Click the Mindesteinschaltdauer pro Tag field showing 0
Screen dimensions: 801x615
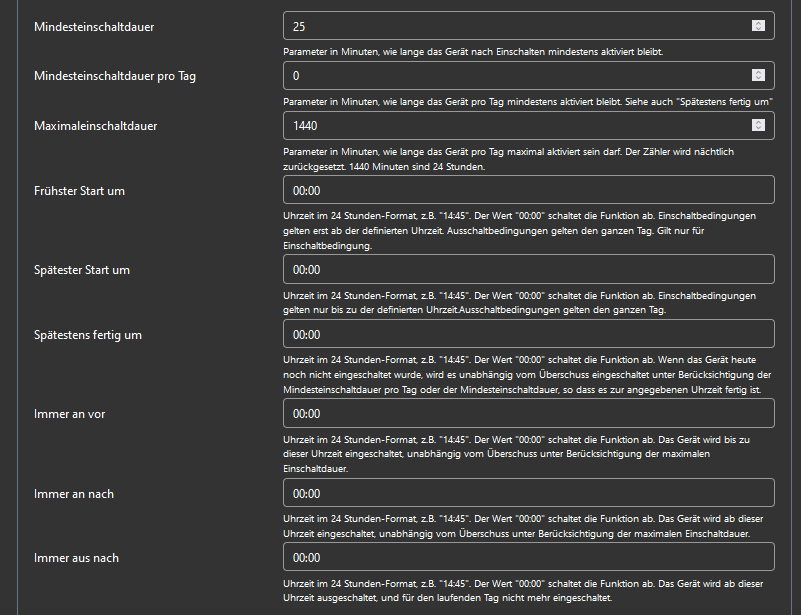[x=529, y=76]
